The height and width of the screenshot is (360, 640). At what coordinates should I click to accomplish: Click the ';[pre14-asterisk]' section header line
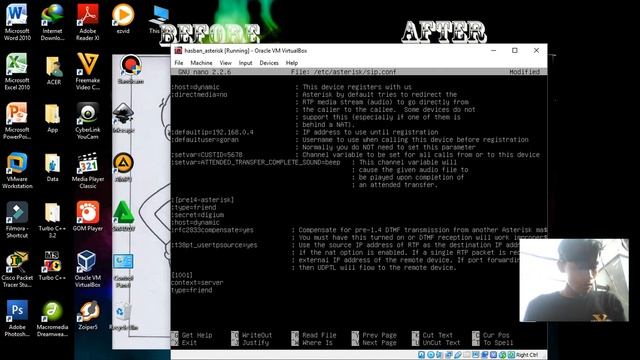click(x=203, y=200)
